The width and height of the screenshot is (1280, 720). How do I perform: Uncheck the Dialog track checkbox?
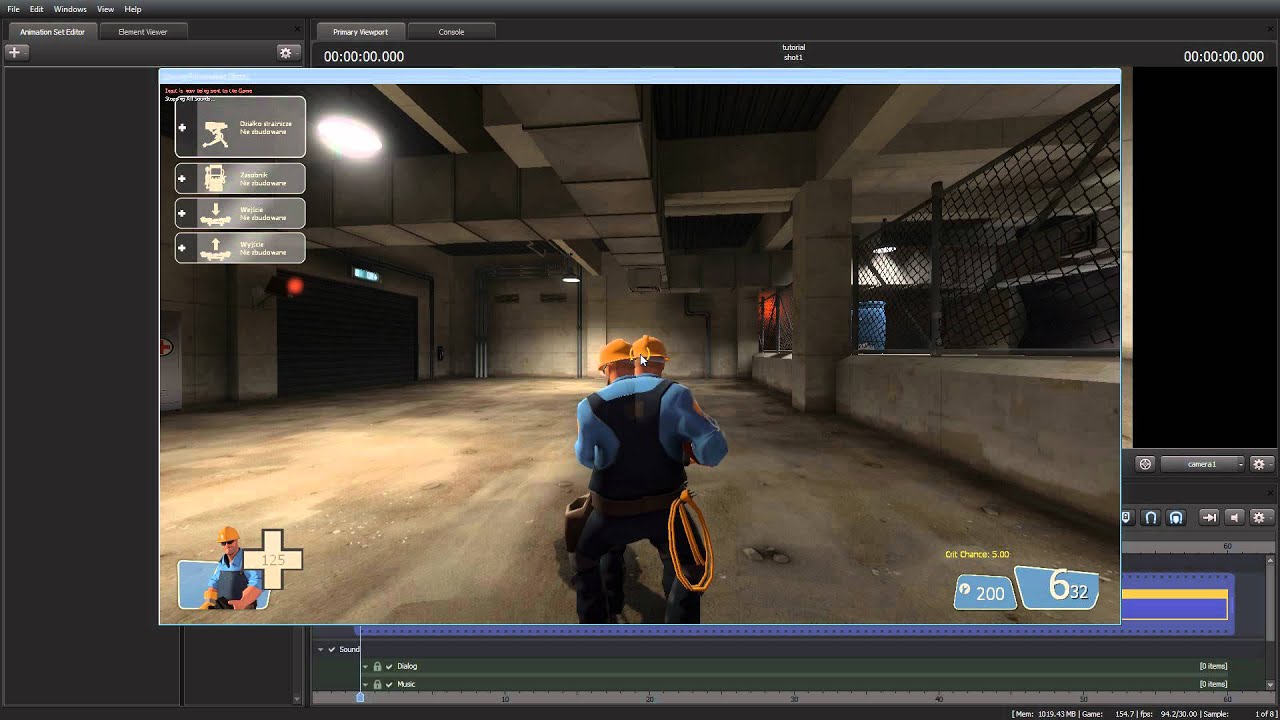(x=390, y=666)
